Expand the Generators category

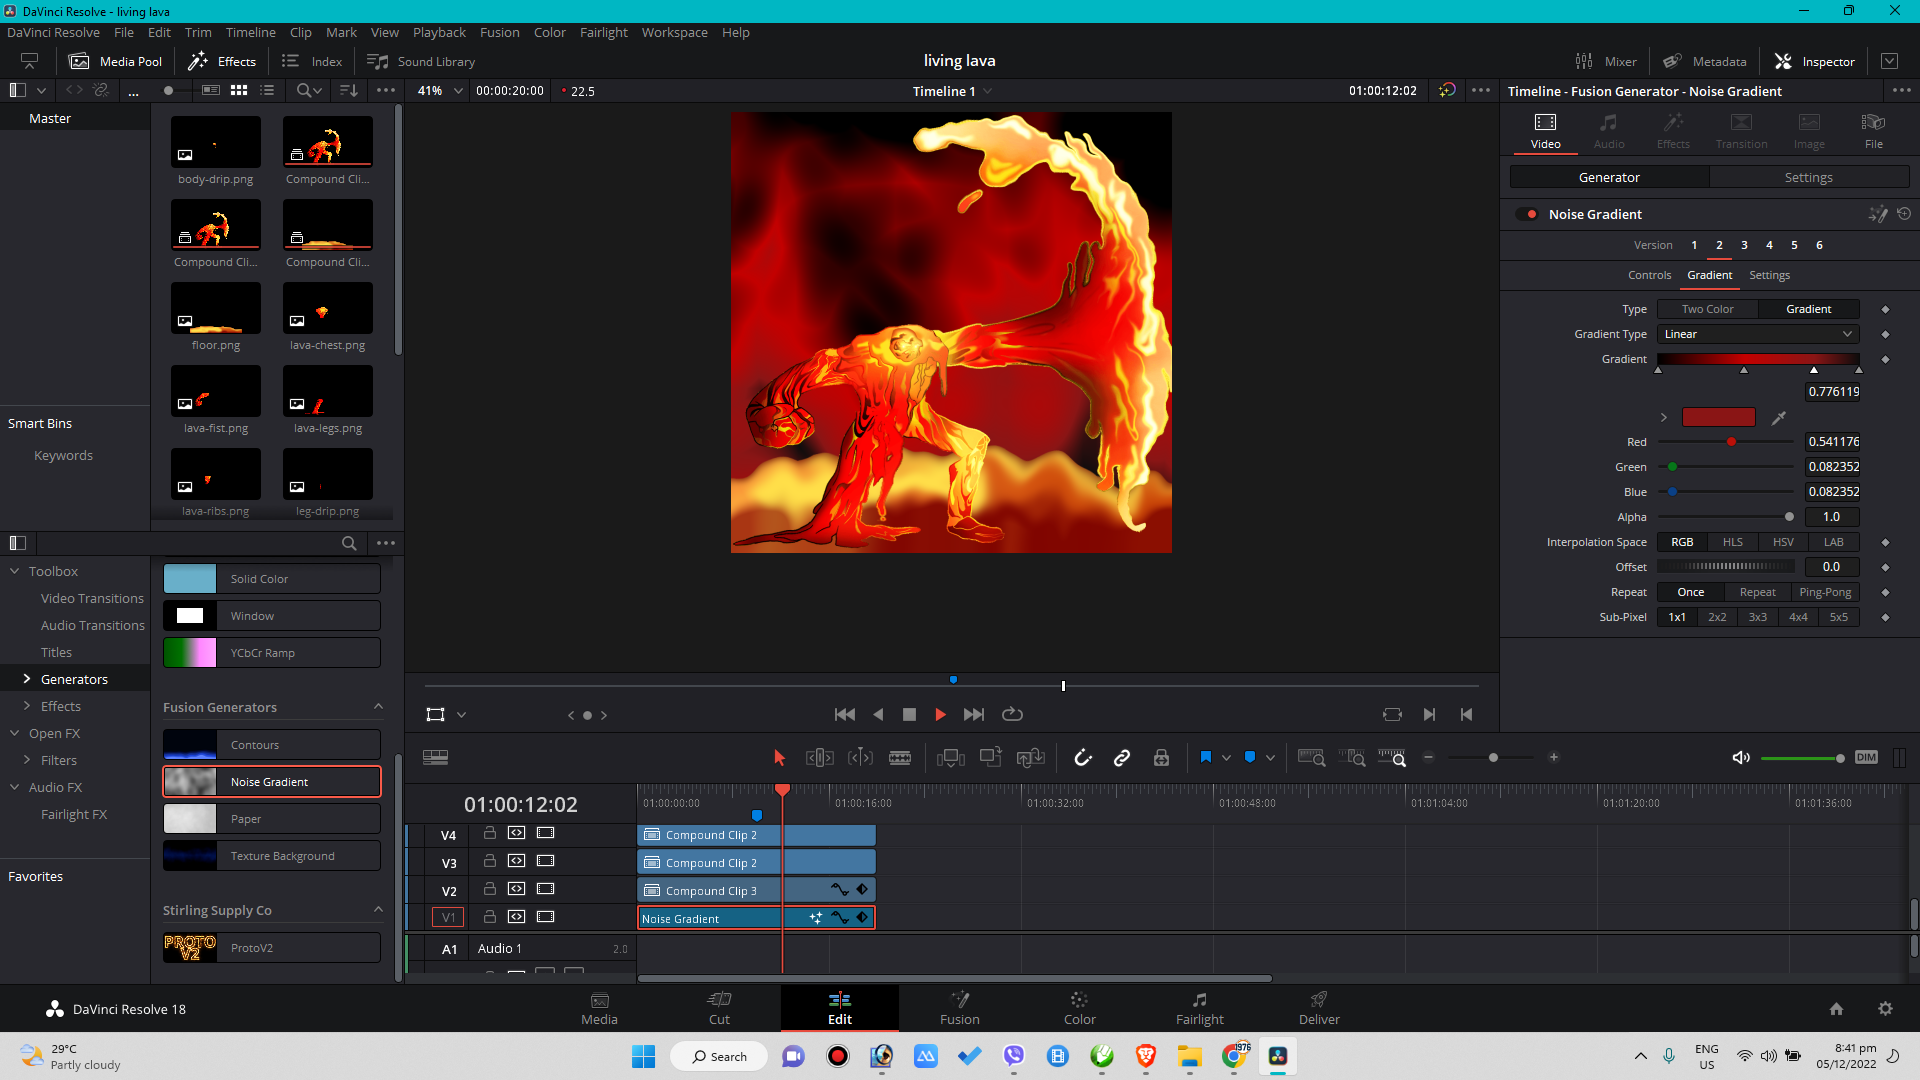pos(27,679)
